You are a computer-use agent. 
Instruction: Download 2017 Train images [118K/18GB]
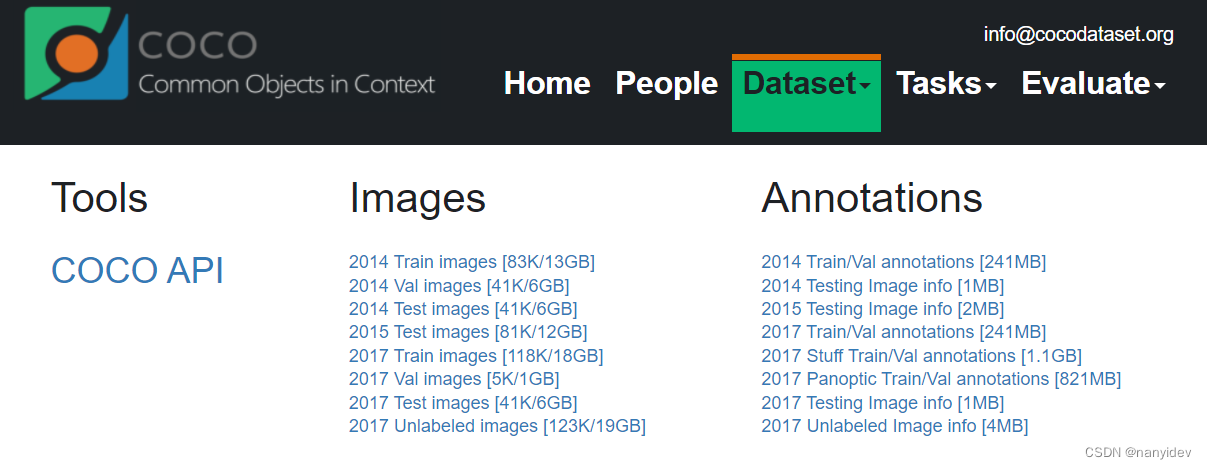476,356
